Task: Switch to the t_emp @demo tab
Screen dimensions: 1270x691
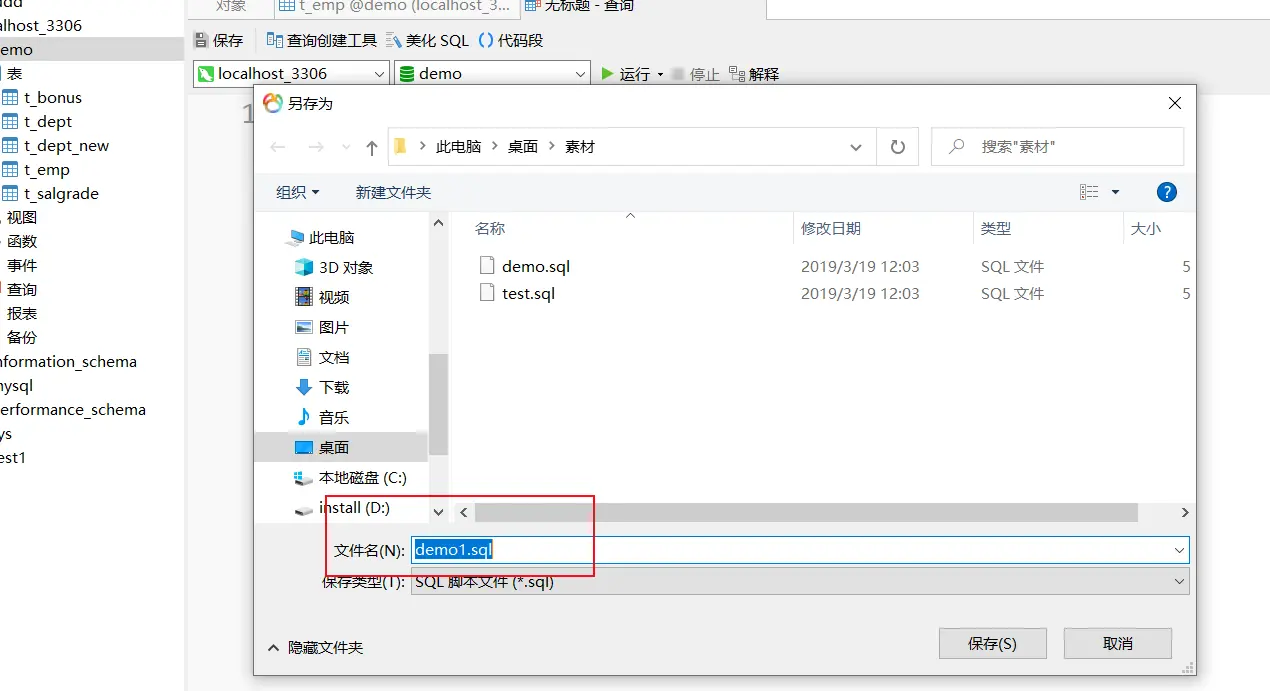Action: pos(396,7)
